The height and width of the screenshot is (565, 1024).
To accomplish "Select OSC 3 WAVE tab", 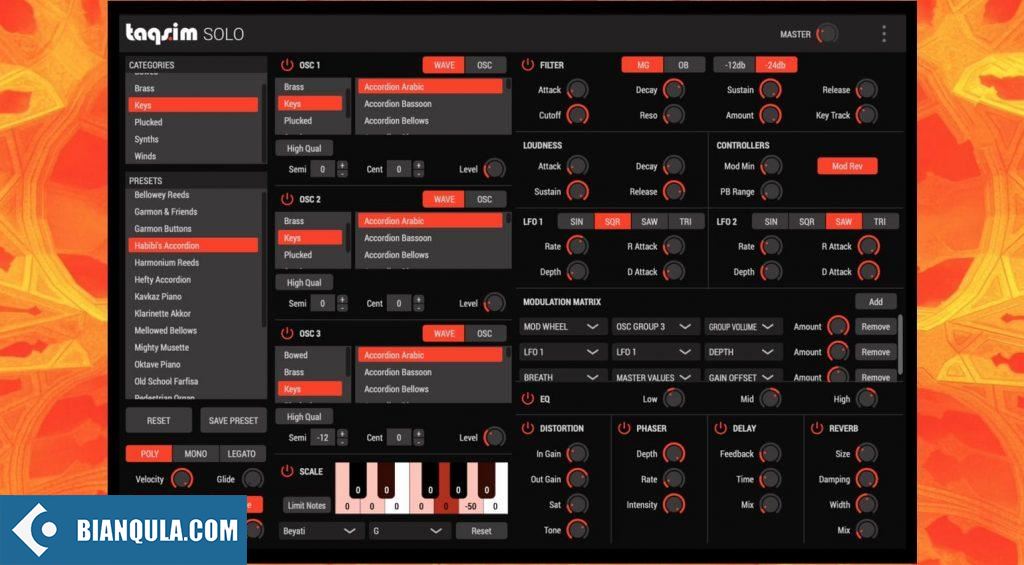I will pos(443,333).
